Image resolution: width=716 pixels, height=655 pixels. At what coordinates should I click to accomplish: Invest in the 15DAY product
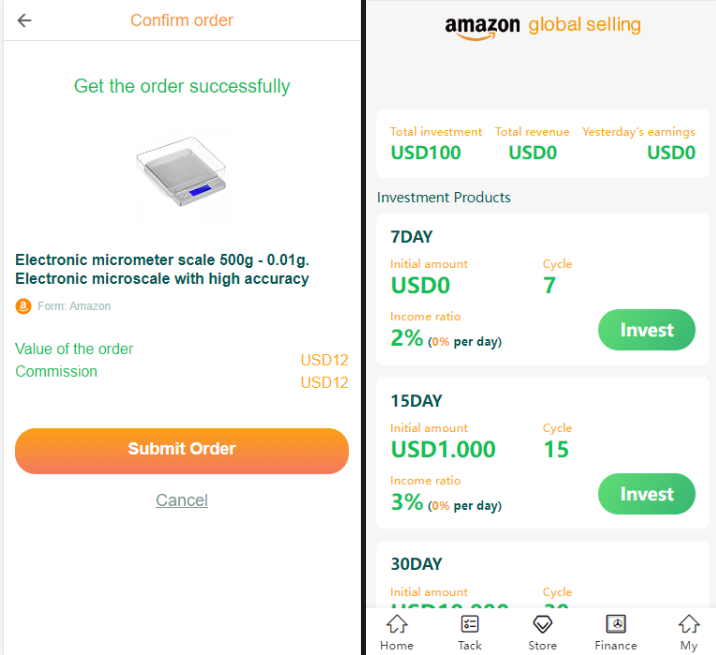tap(647, 494)
